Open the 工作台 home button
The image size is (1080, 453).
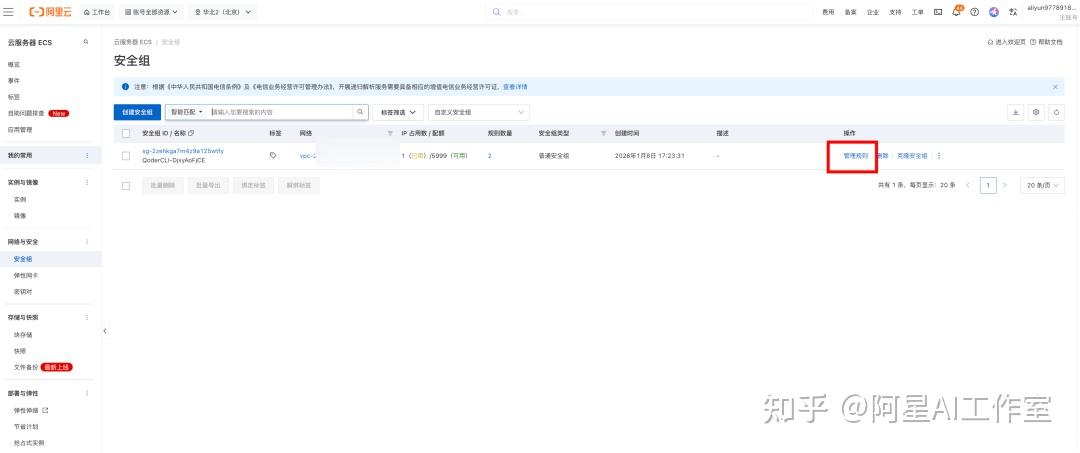tap(96, 12)
